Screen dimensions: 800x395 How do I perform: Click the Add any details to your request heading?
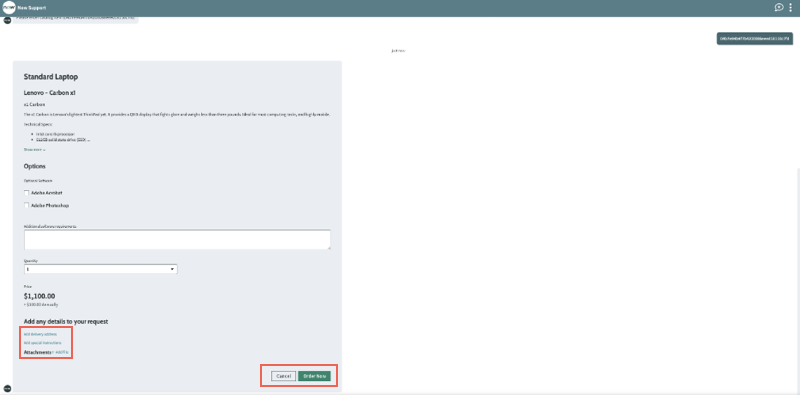66,322
